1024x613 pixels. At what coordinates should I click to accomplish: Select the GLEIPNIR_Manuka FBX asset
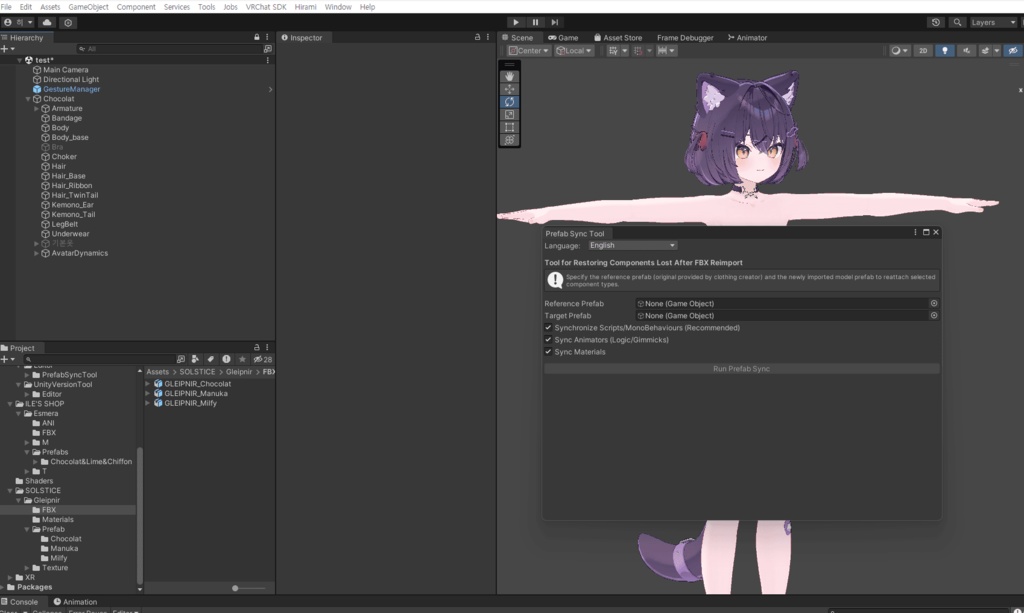pyautogui.click(x=194, y=391)
